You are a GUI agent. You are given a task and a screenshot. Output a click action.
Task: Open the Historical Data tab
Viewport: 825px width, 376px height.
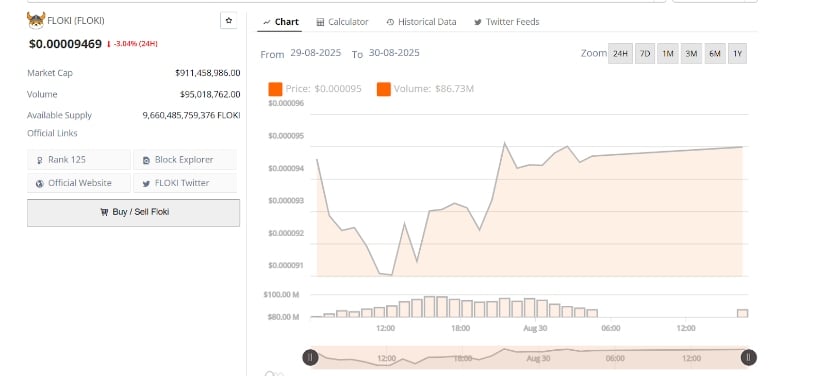coord(421,22)
